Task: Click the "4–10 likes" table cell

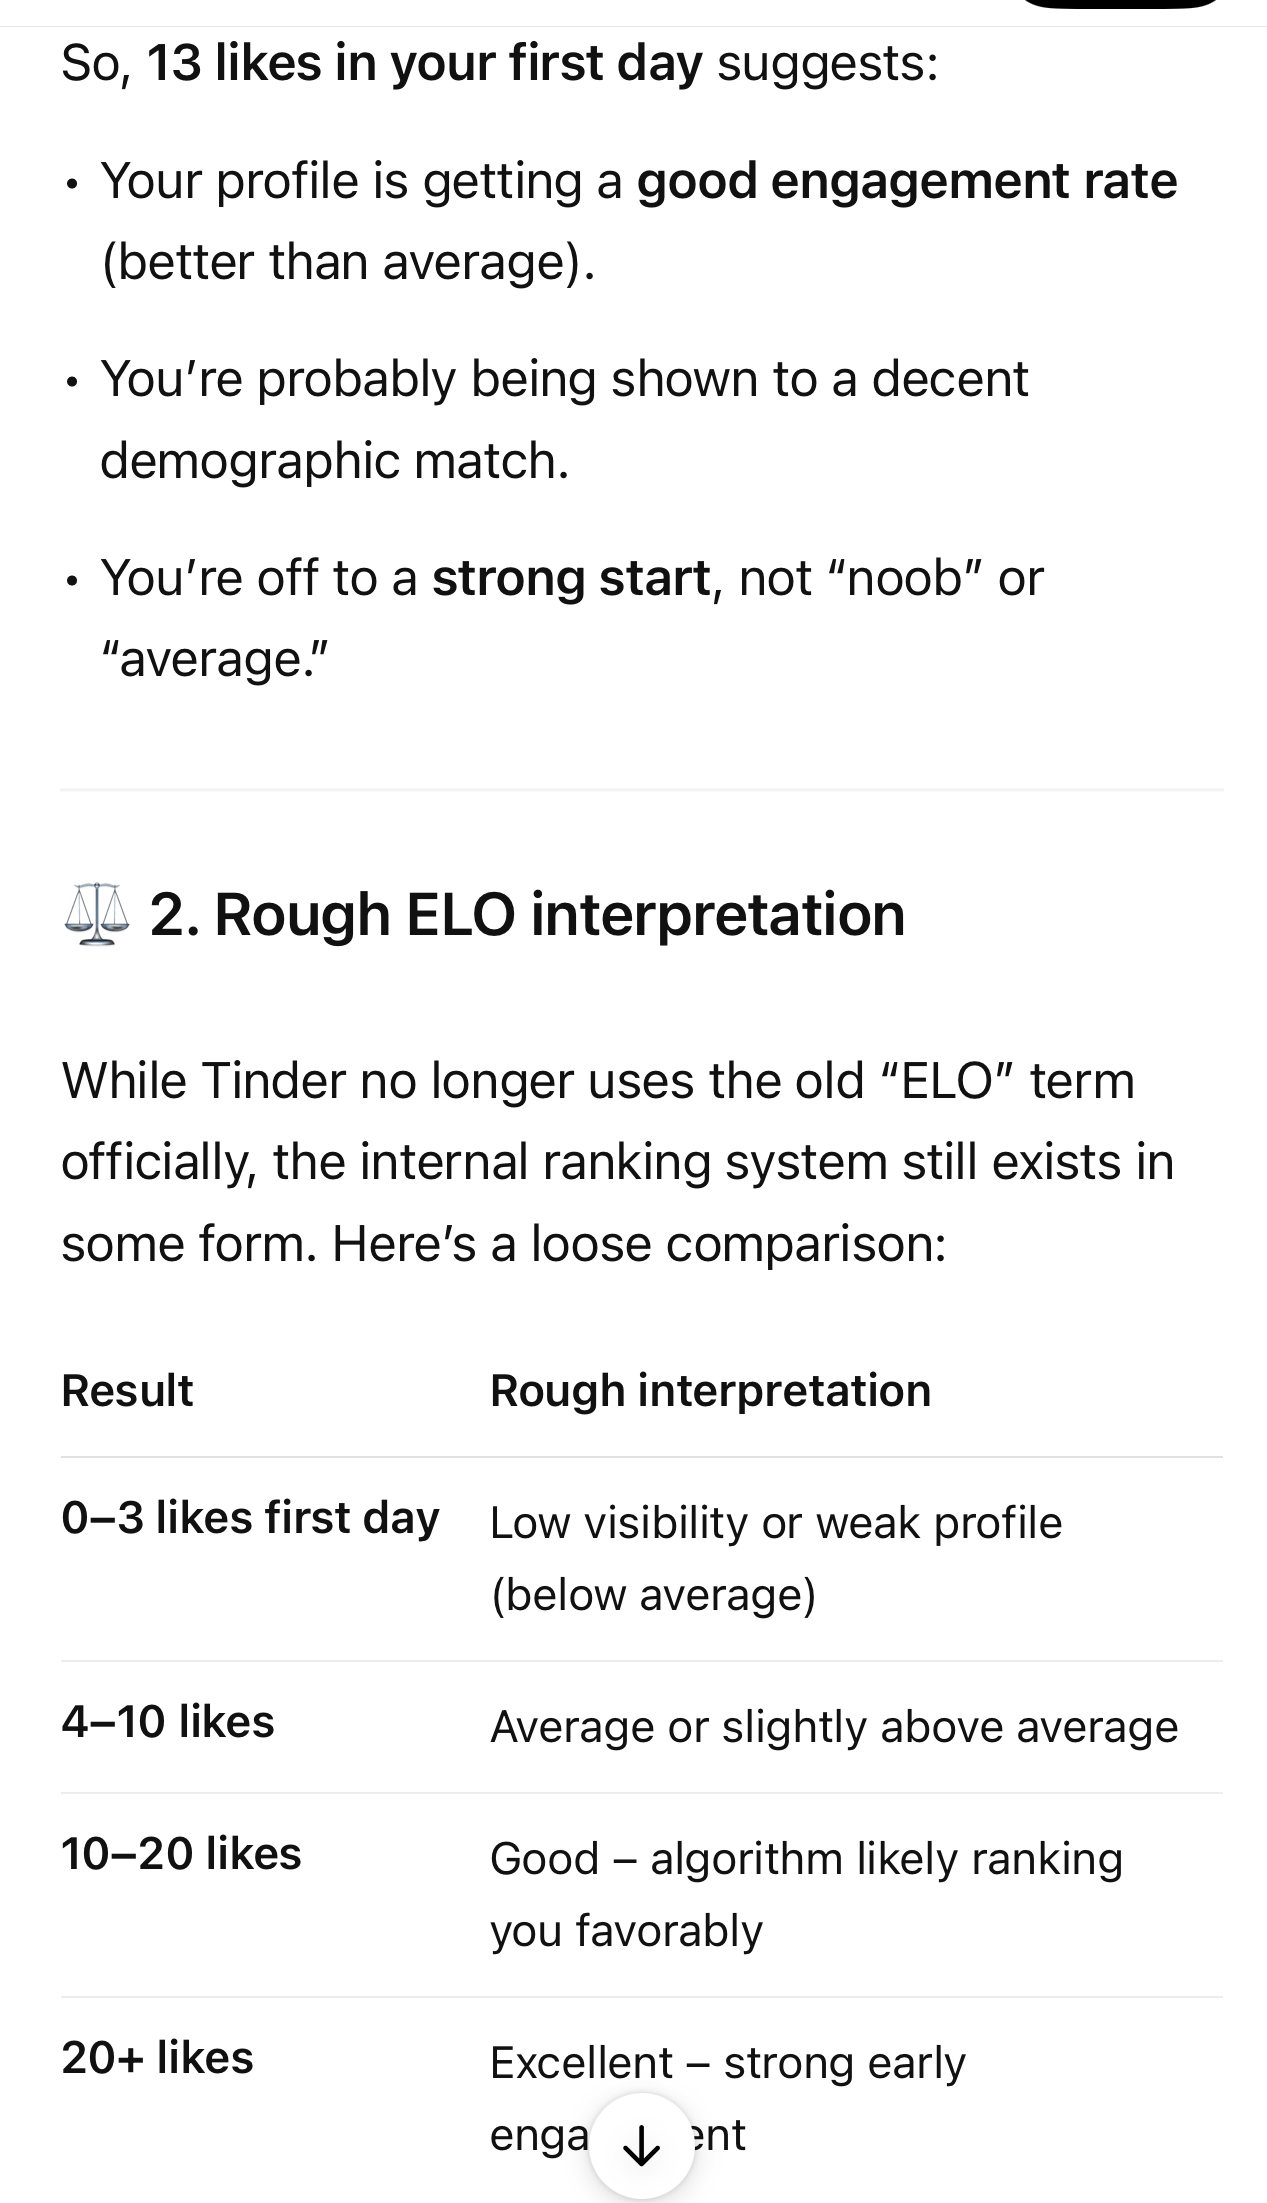Action: click(x=168, y=1721)
